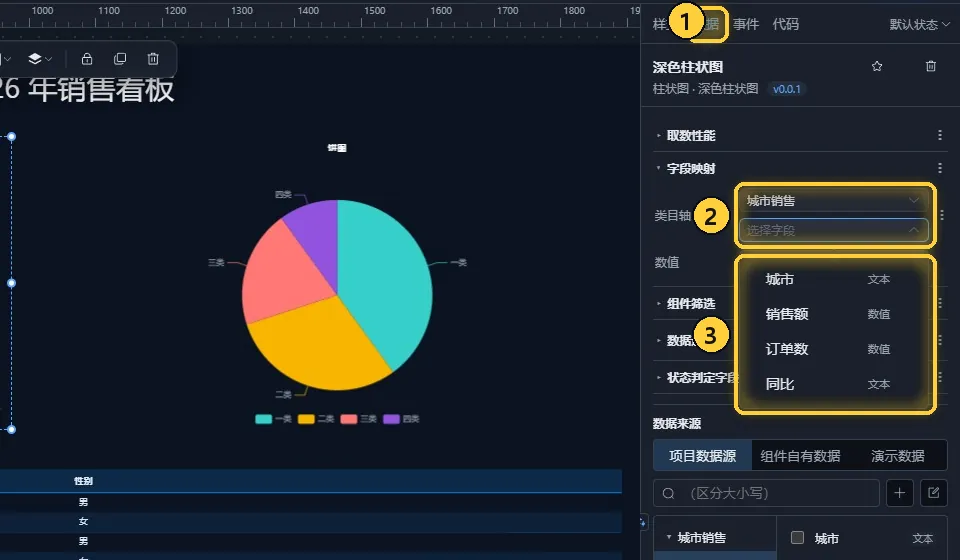Screen dimensions: 960x560
Task: Open more options for 字段映射 section
Action: pyautogui.click(x=940, y=168)
